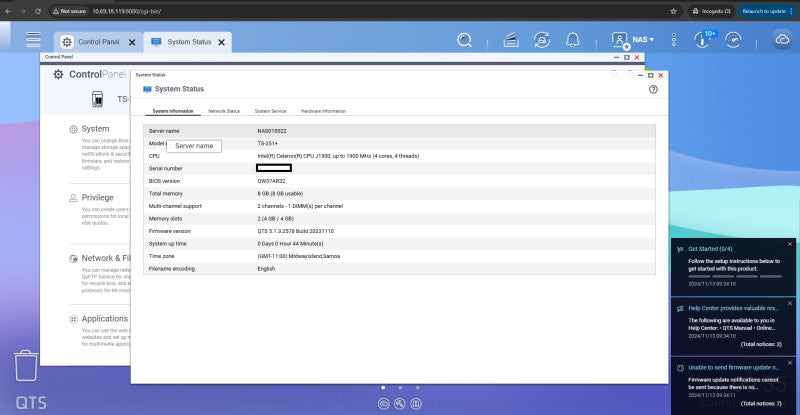Image resolution: width=800 pixels, height=415 pixels.
Task: Open NAS user account menu
Action: click(633, 40)
